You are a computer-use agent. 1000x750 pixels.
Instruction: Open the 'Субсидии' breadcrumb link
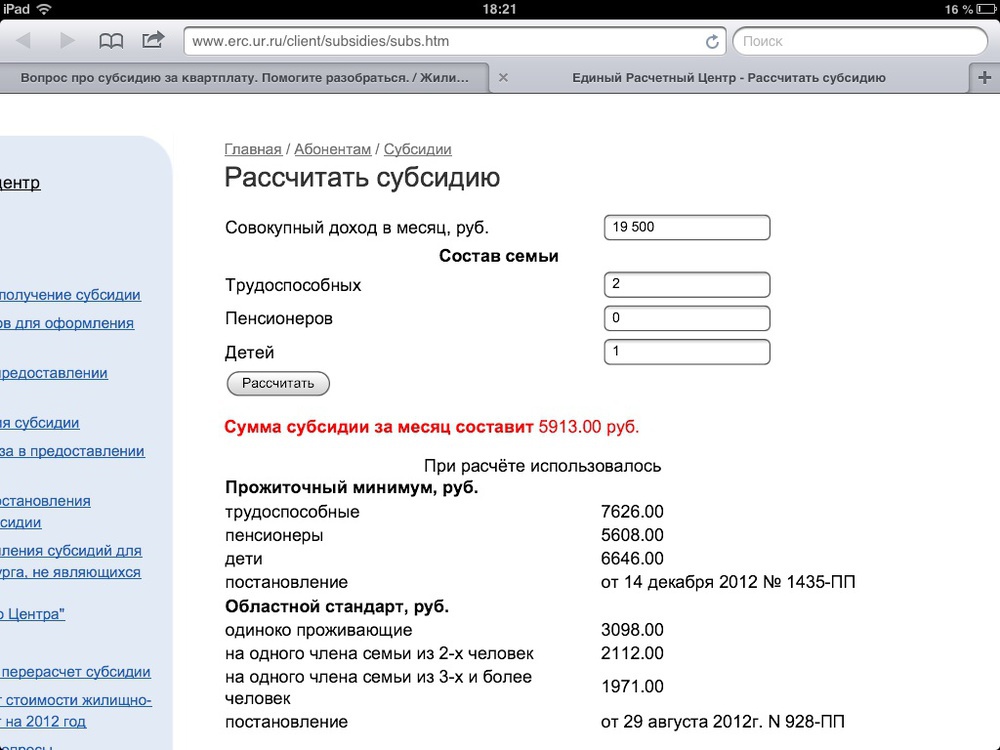point(417,149)
